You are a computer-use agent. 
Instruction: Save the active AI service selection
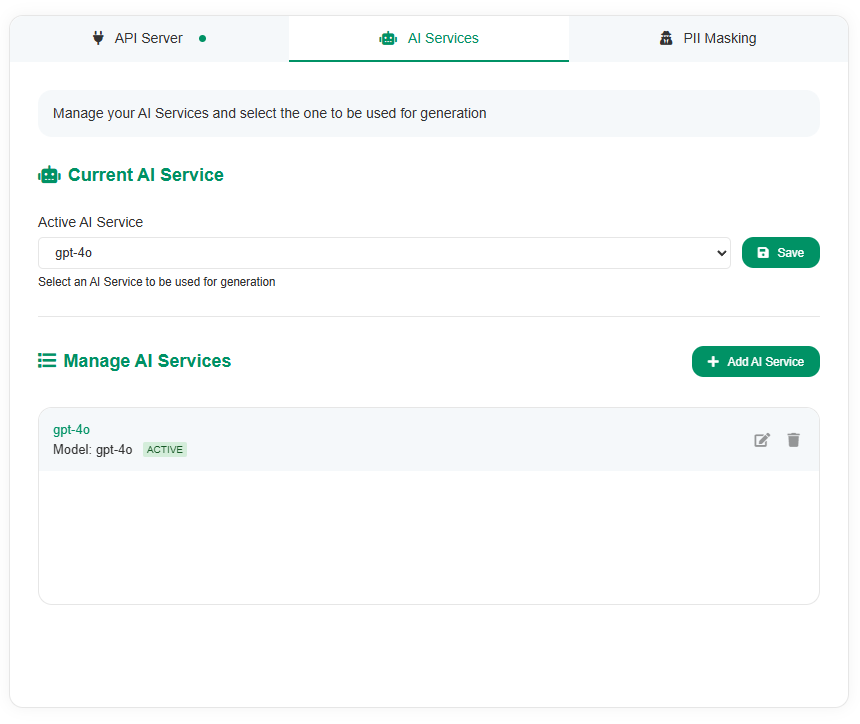[x=780, y=252]
